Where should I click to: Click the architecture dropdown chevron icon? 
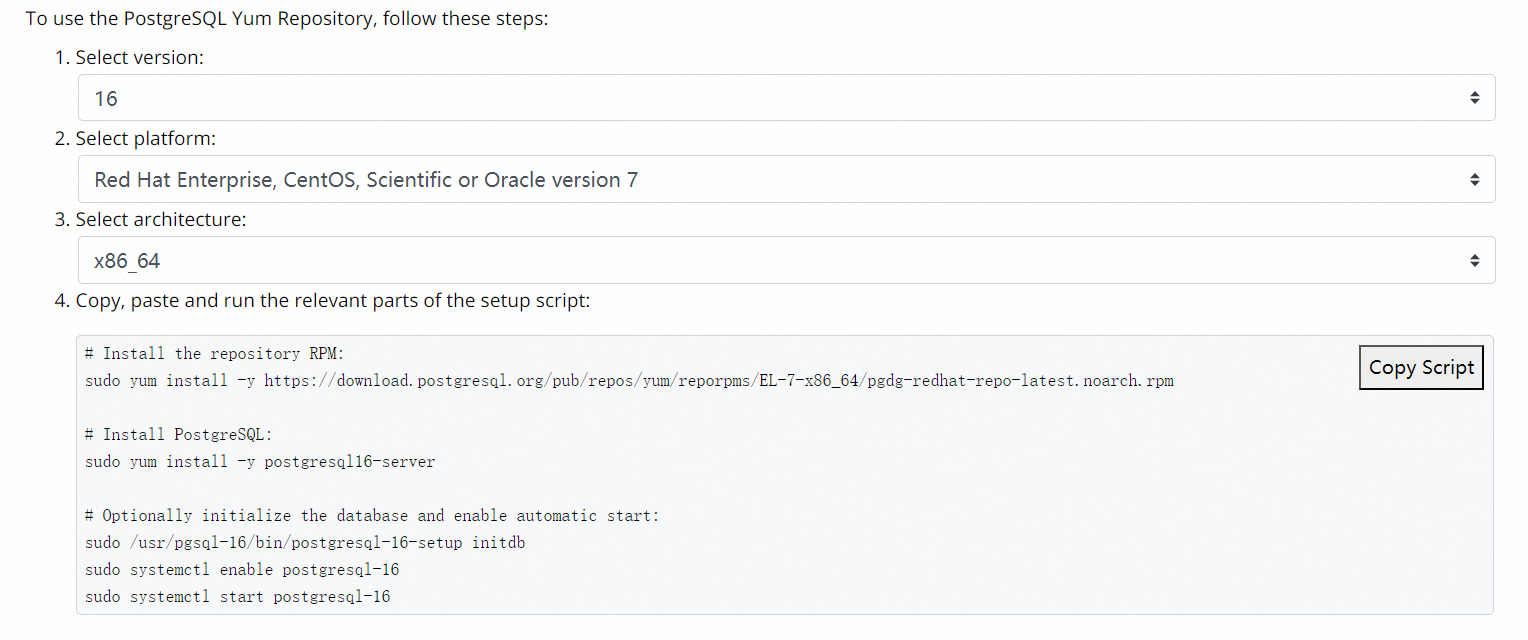tap(1474, 260)
